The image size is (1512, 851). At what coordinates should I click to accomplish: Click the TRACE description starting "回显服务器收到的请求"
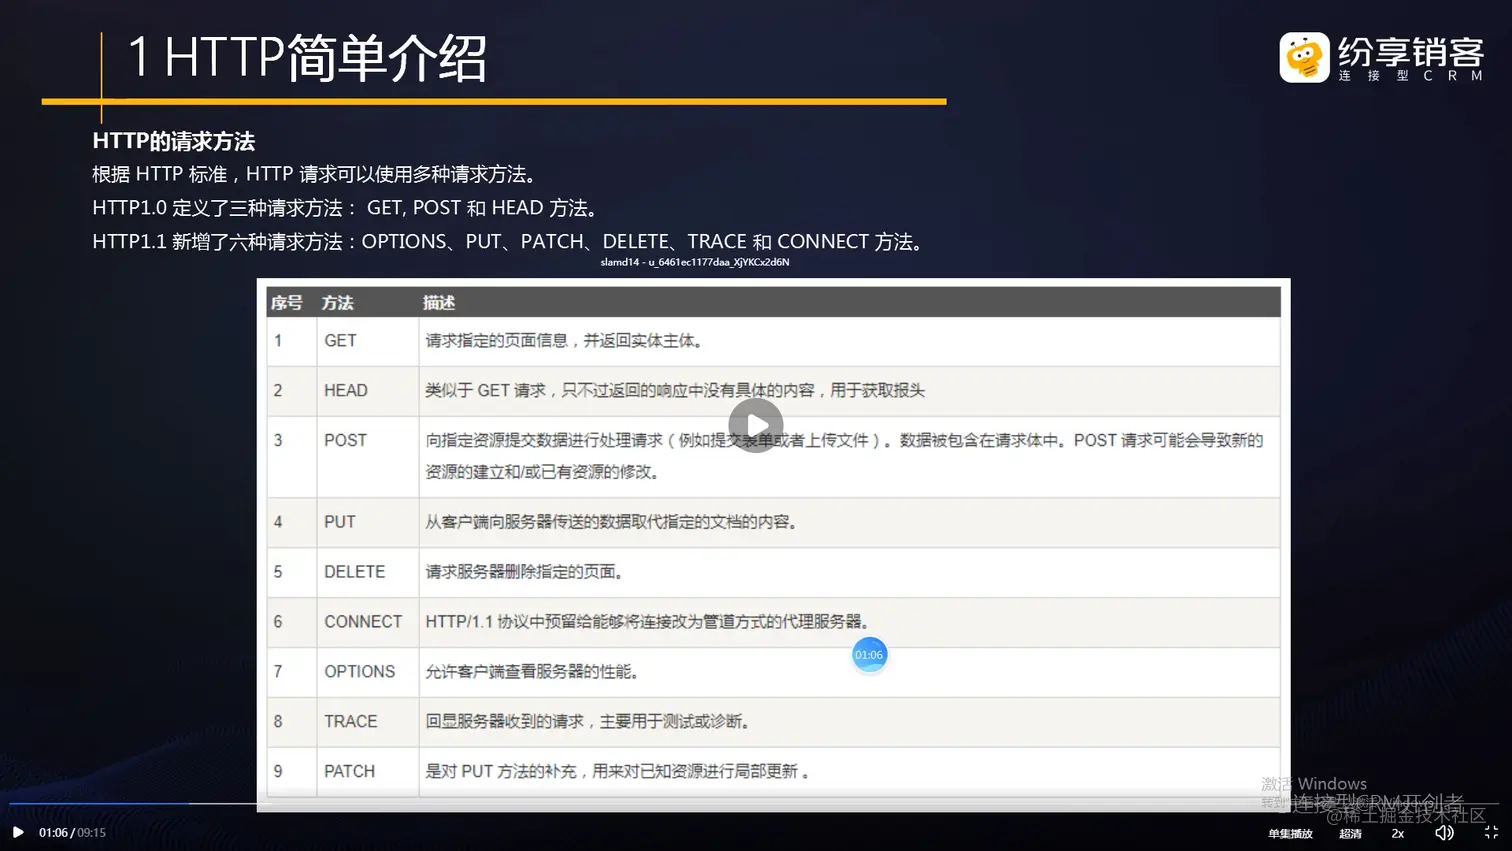coord(589,722)
